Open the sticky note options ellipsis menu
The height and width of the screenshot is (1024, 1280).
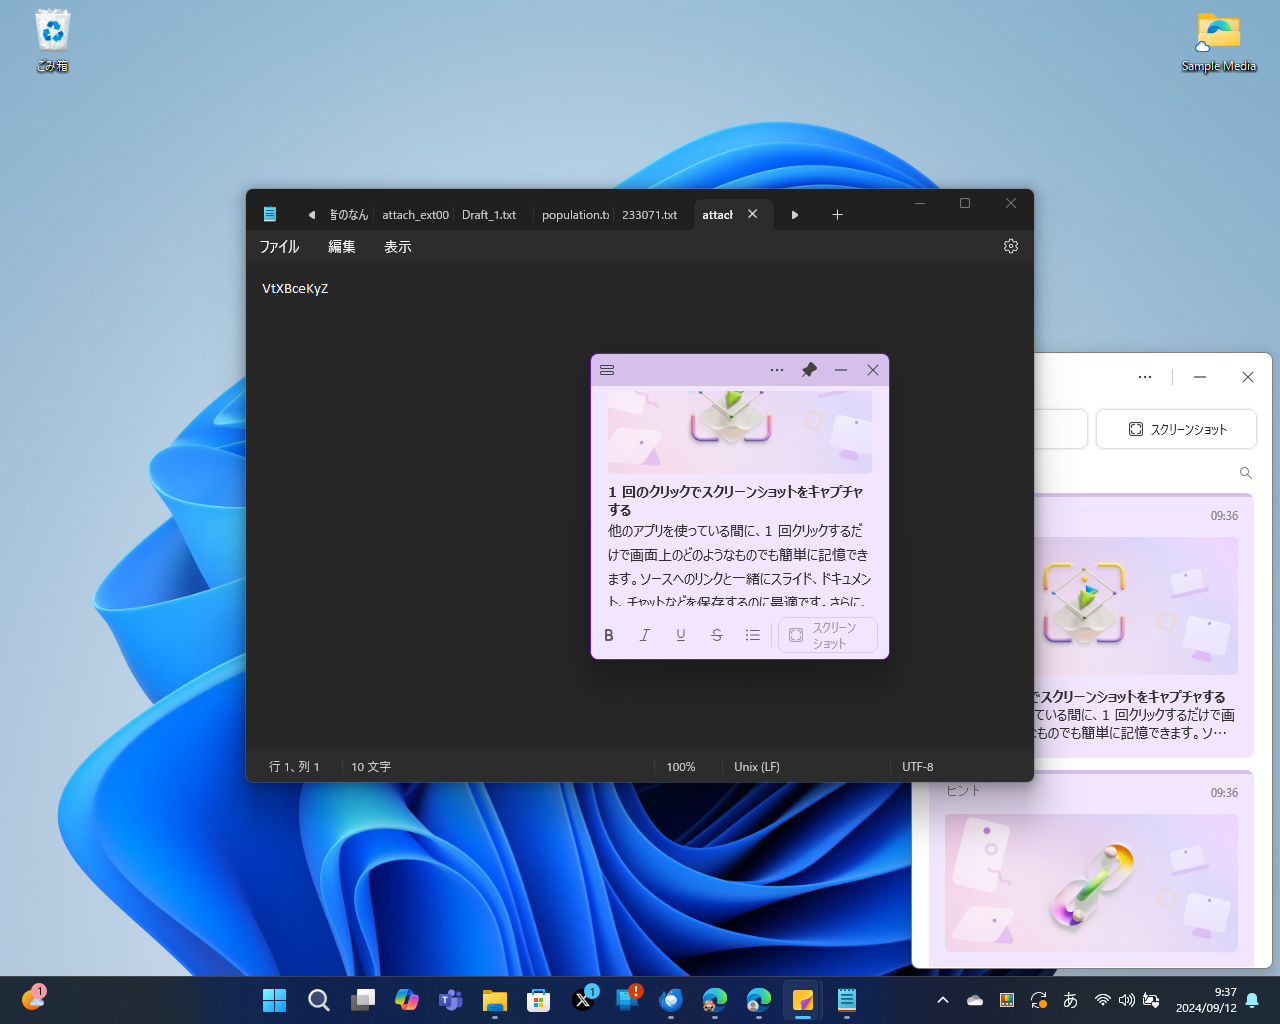(777, 370)
